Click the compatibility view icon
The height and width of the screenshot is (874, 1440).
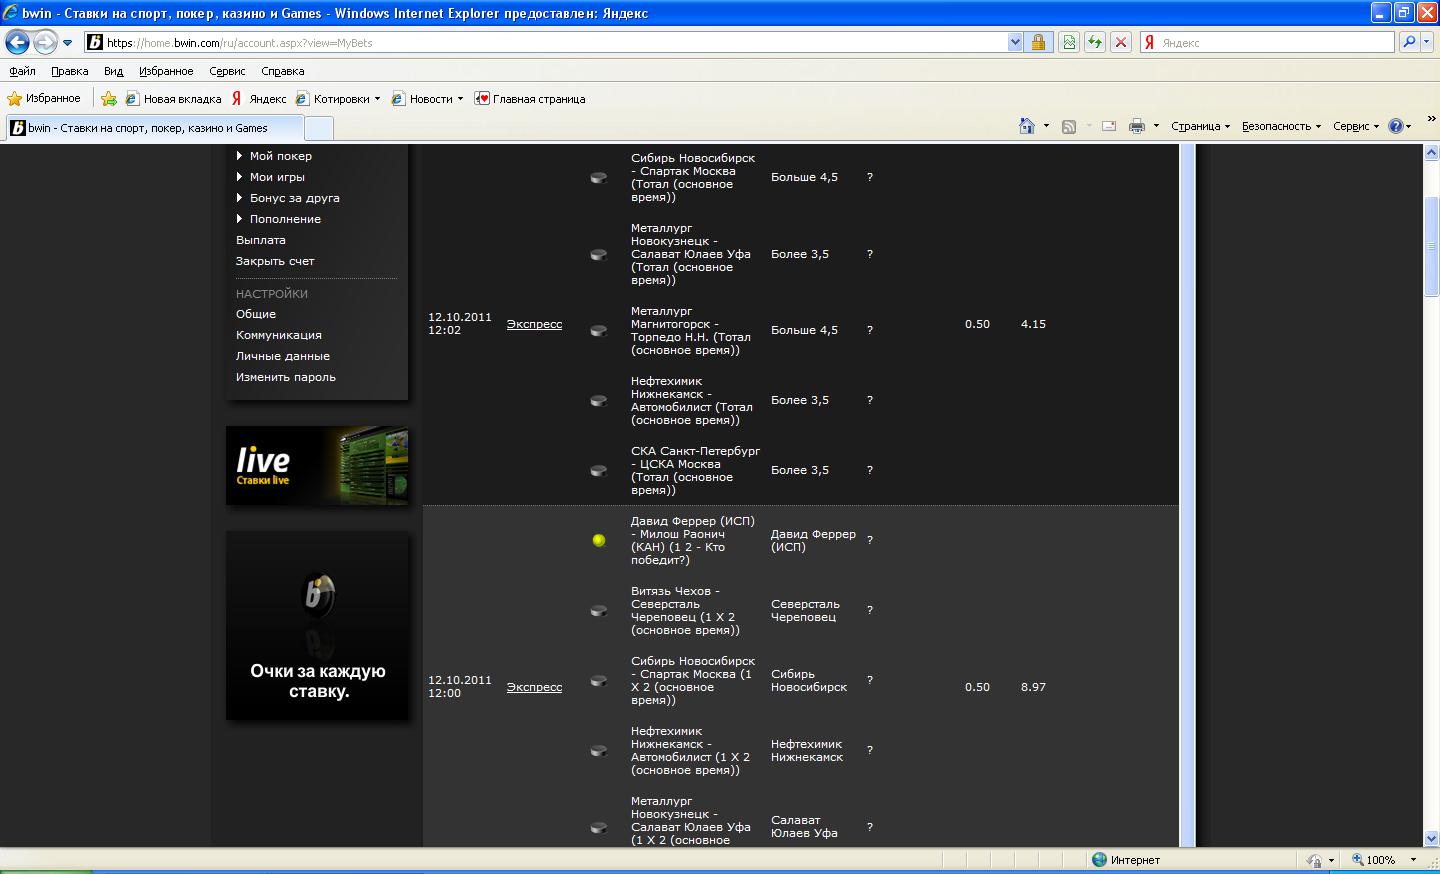(1069, 42)
